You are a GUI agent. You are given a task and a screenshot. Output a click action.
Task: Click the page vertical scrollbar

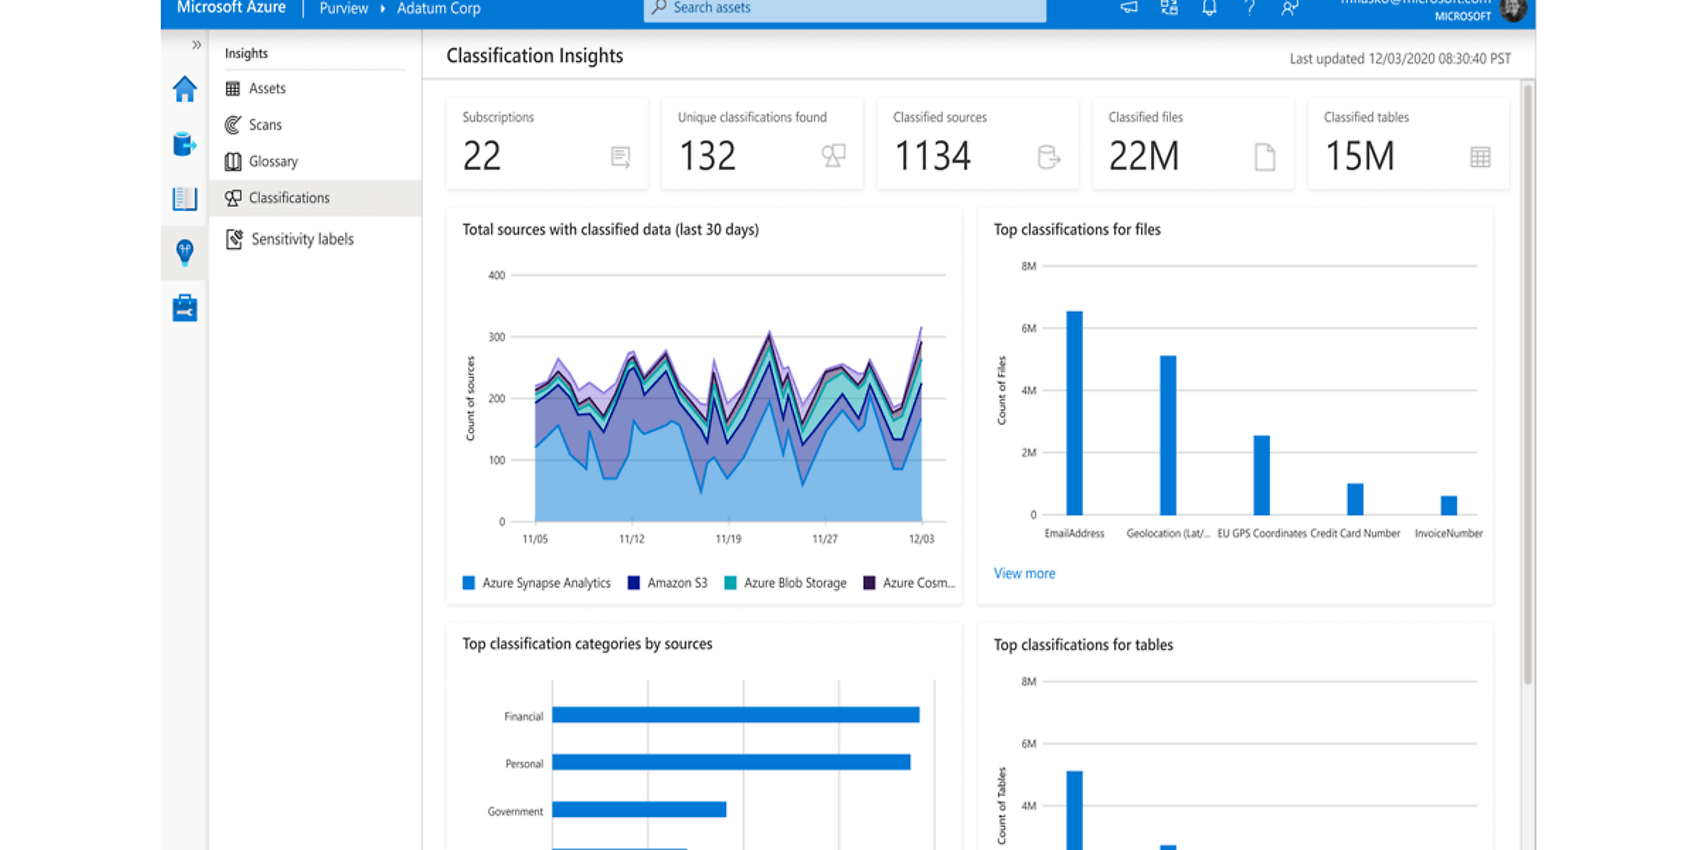pyautogui.click(x=1527, y=385)
